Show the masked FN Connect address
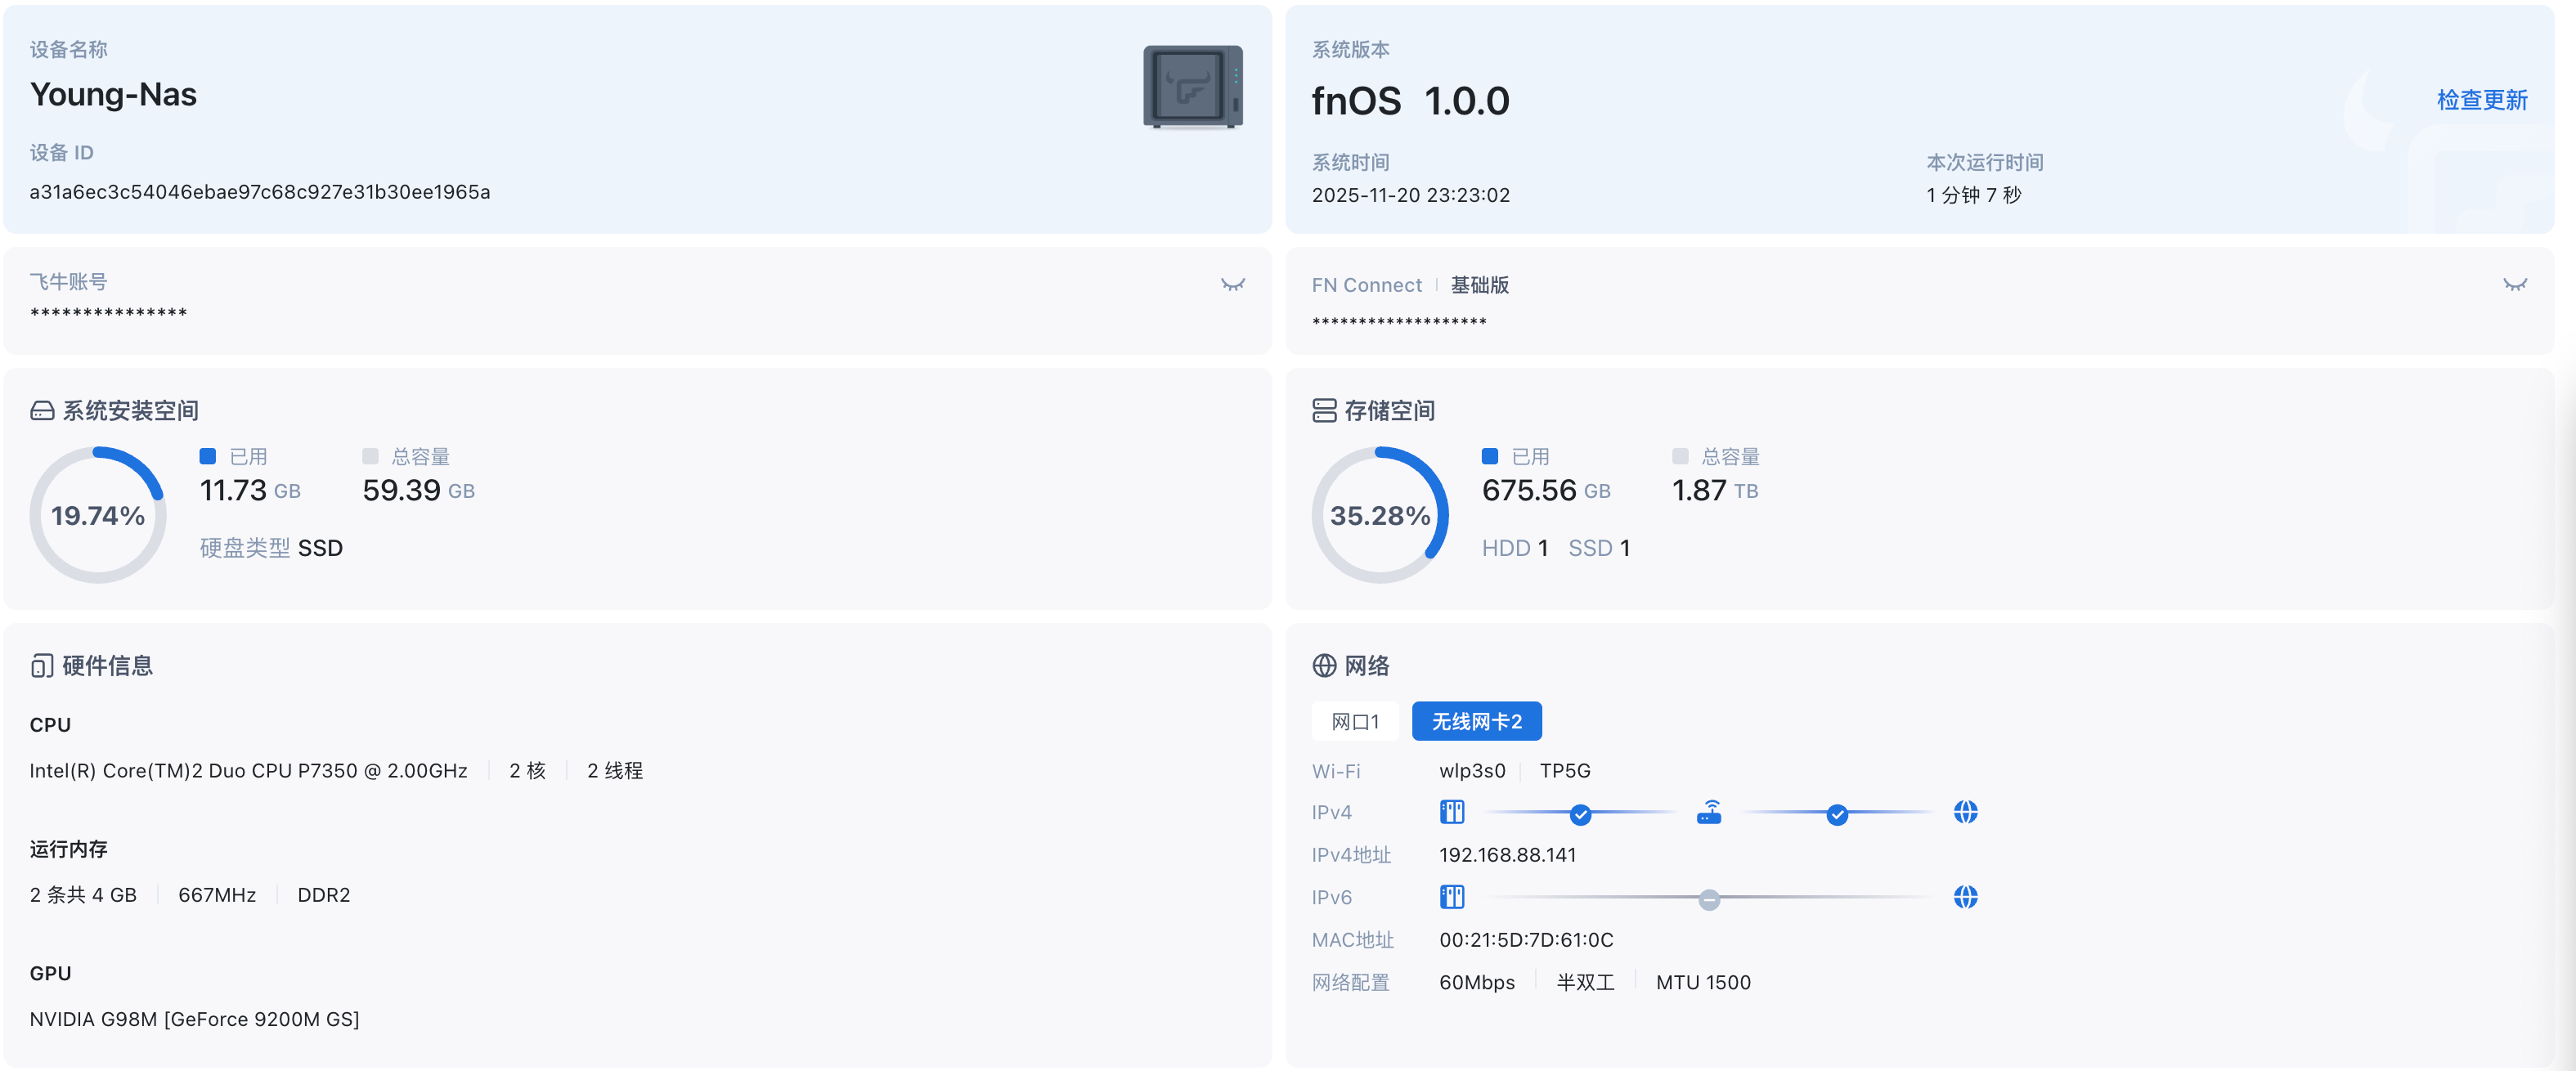The height and width of the screenshot is (1071, 2576). pos(2515,283)
